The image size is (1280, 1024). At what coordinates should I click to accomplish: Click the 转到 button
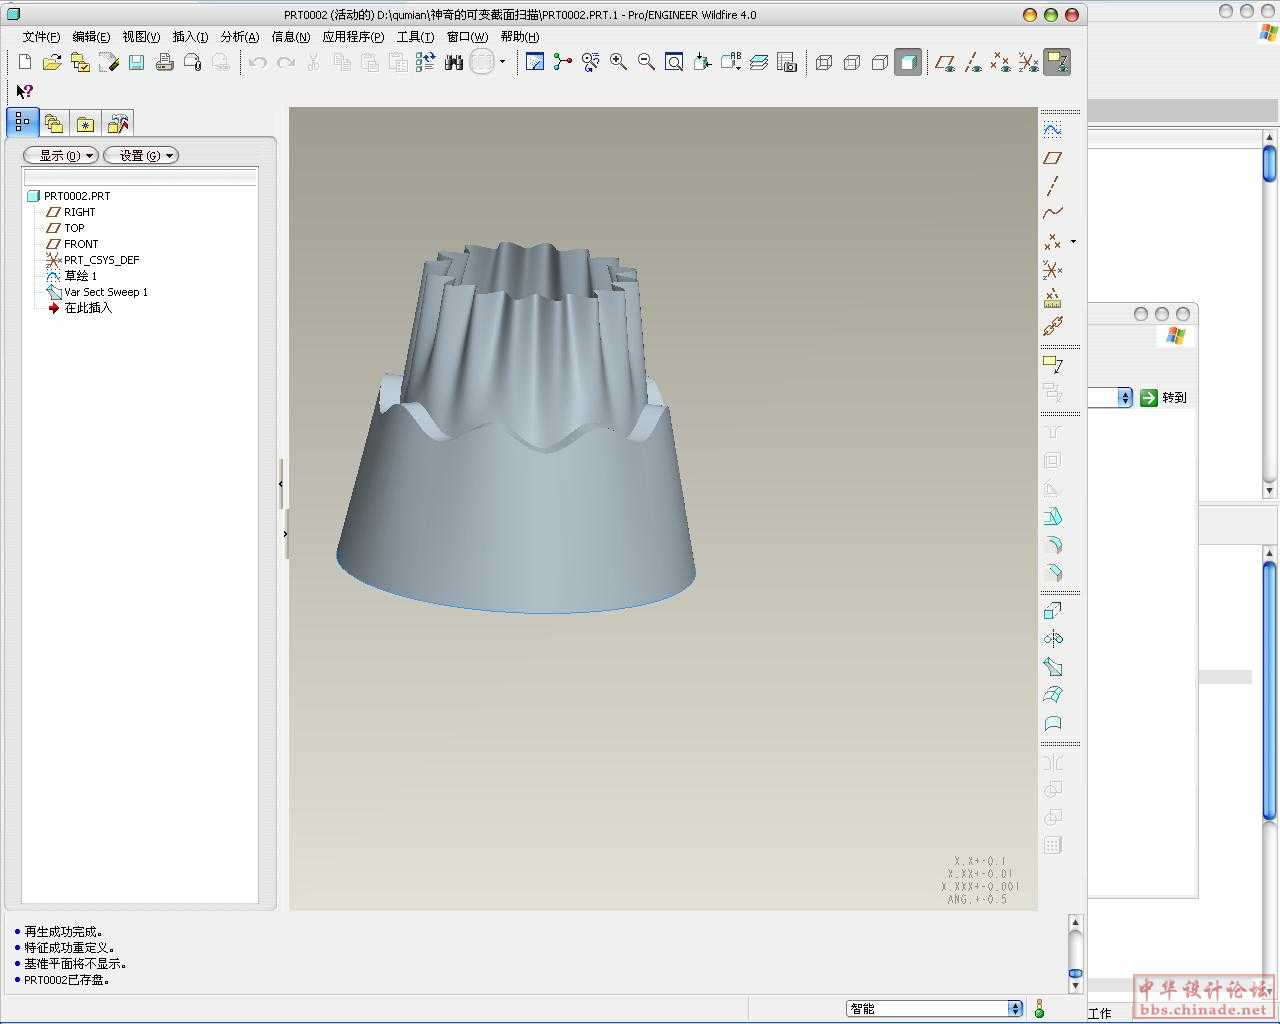click(x=1164, y=397)
